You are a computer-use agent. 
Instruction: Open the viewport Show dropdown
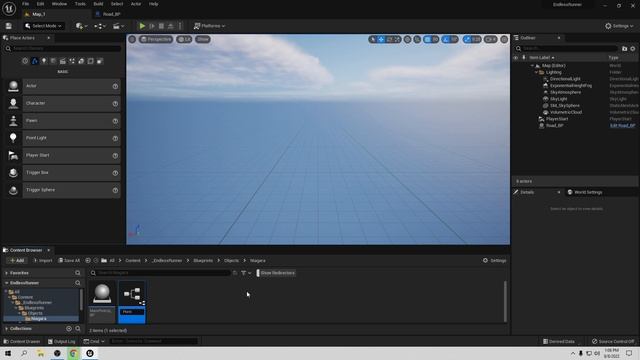pos(203,39)
